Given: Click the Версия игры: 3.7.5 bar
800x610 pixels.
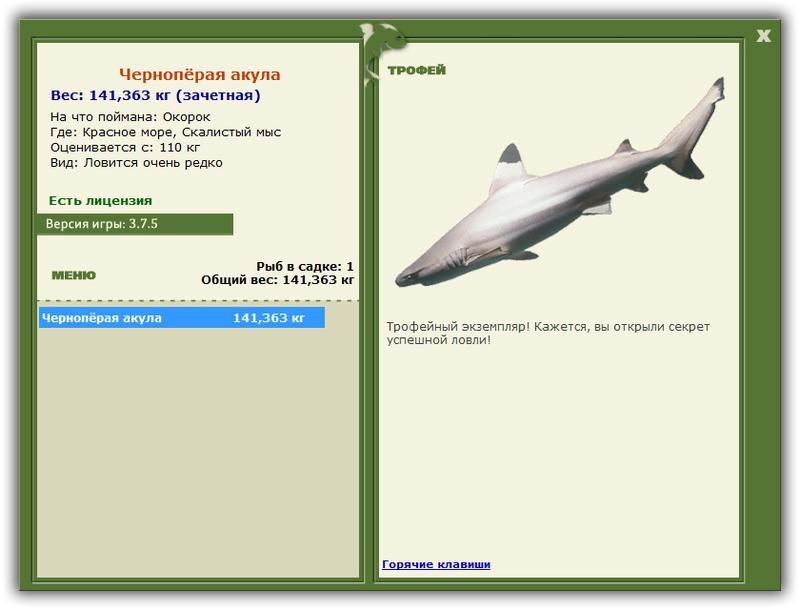Looking at the screenshot, I should (135, 224).
